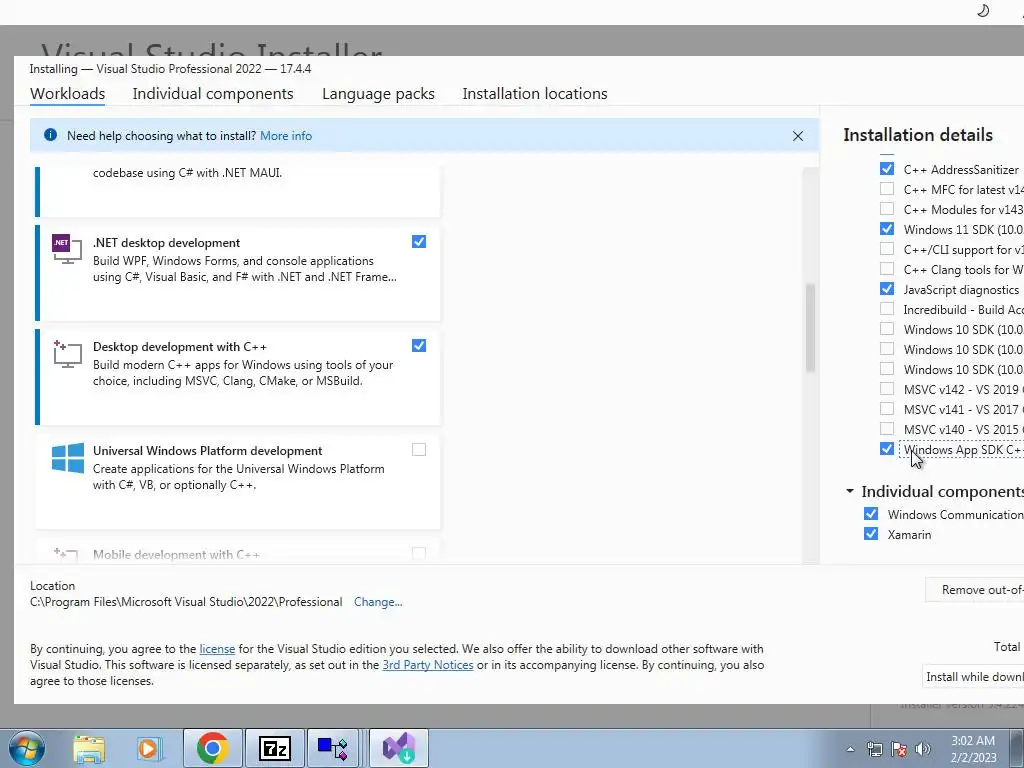The image size is (1024, 768).
Task: Switch to Workloads tab
Action: click(67, 93)
